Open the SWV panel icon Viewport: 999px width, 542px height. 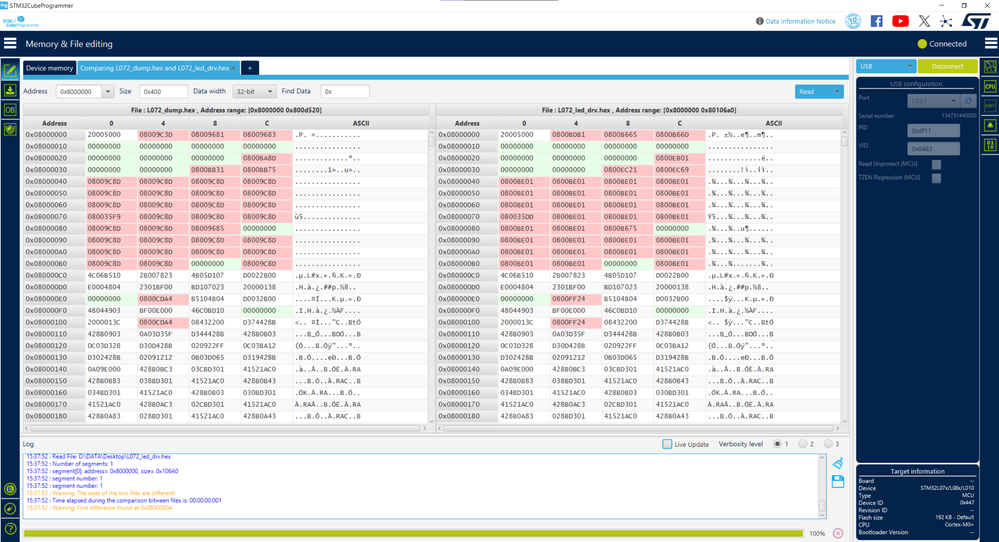coord(990,106)
